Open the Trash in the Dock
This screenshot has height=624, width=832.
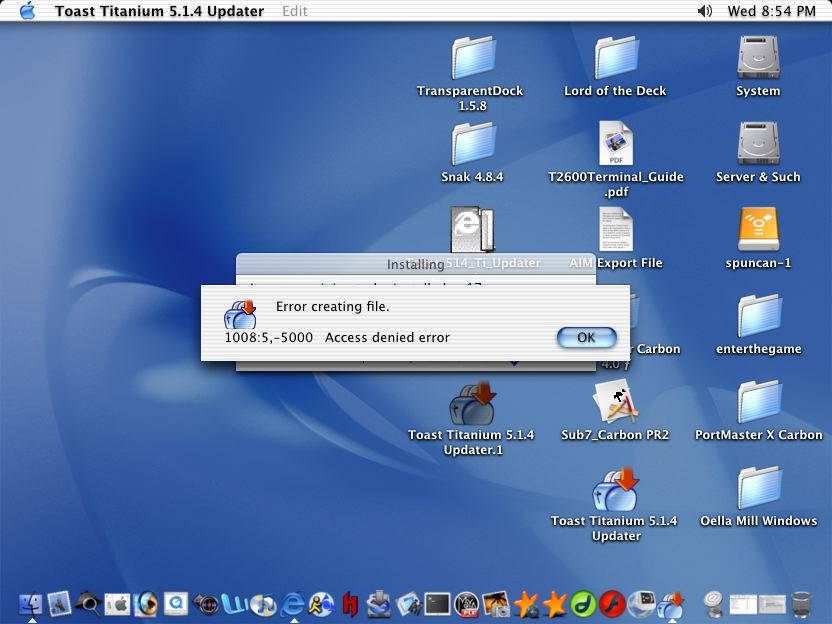pyautogui.click(x=801, y=604)
